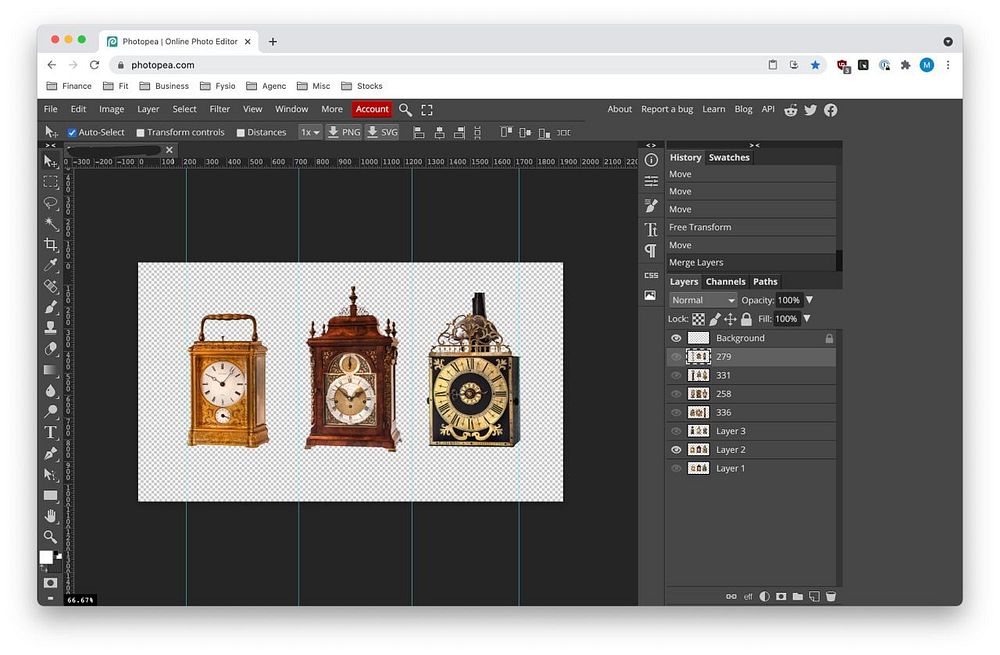Uncheck the Auto-Select checkbox
The width and height of the screenshot is (1000, 655).
click(72, 133)
